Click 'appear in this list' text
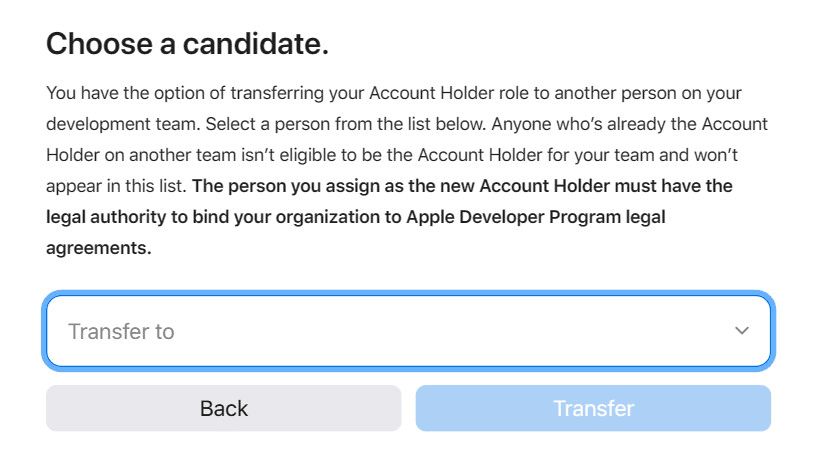The height and width of the screenshot is (462, 814). pos(113,186)
